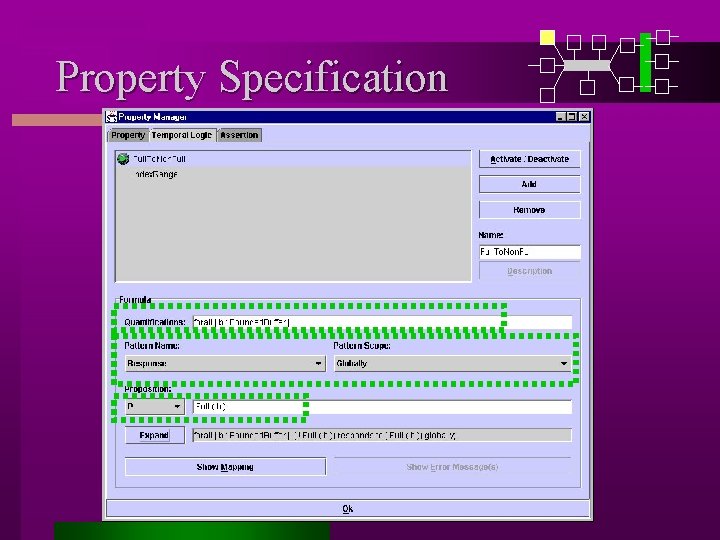Click the Quantifications input field
Screen dimensions: 720x540
382,322
